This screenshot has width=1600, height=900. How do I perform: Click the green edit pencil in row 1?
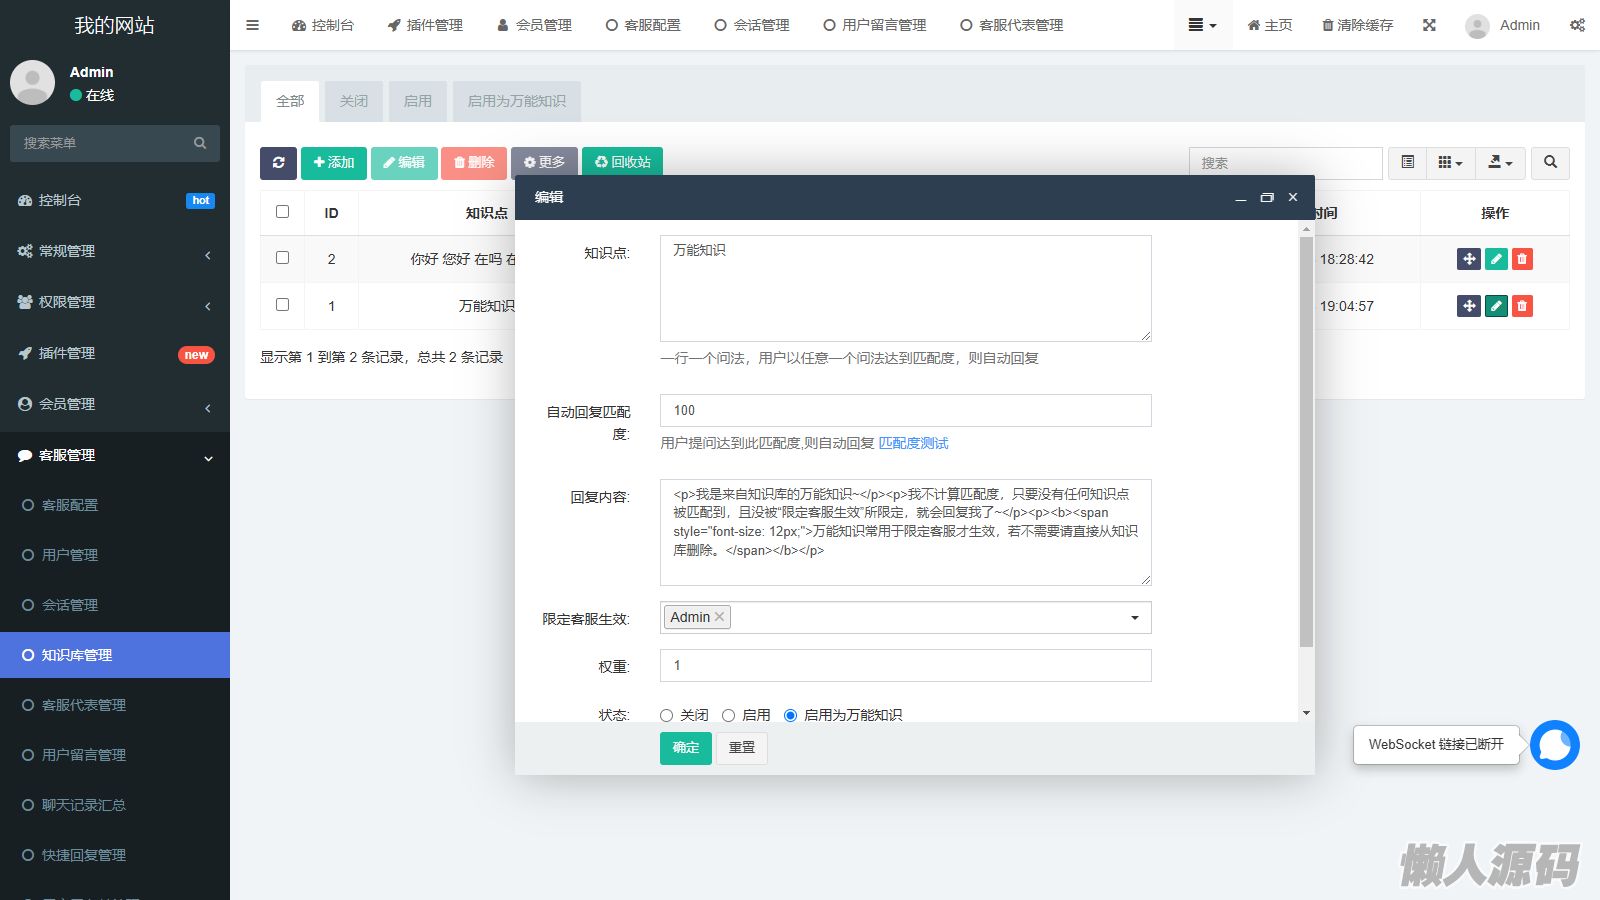tap(1496, 306)
